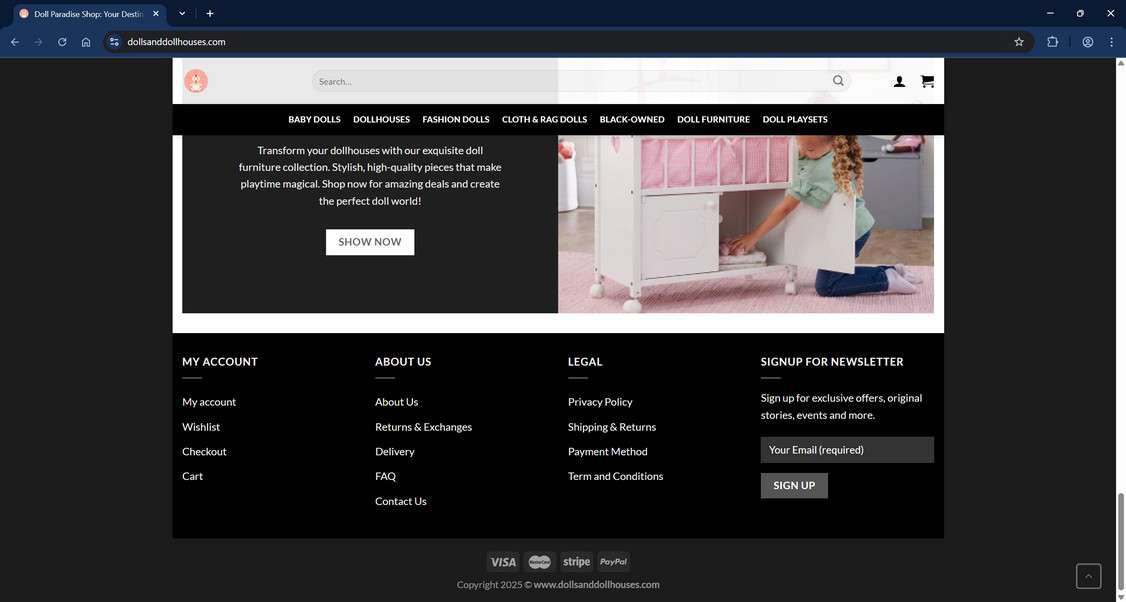Image resolution: width=1126 pixels, height=602 pixels.
Task: Click the doll shop logo
Action: click(x=196, y=81)
